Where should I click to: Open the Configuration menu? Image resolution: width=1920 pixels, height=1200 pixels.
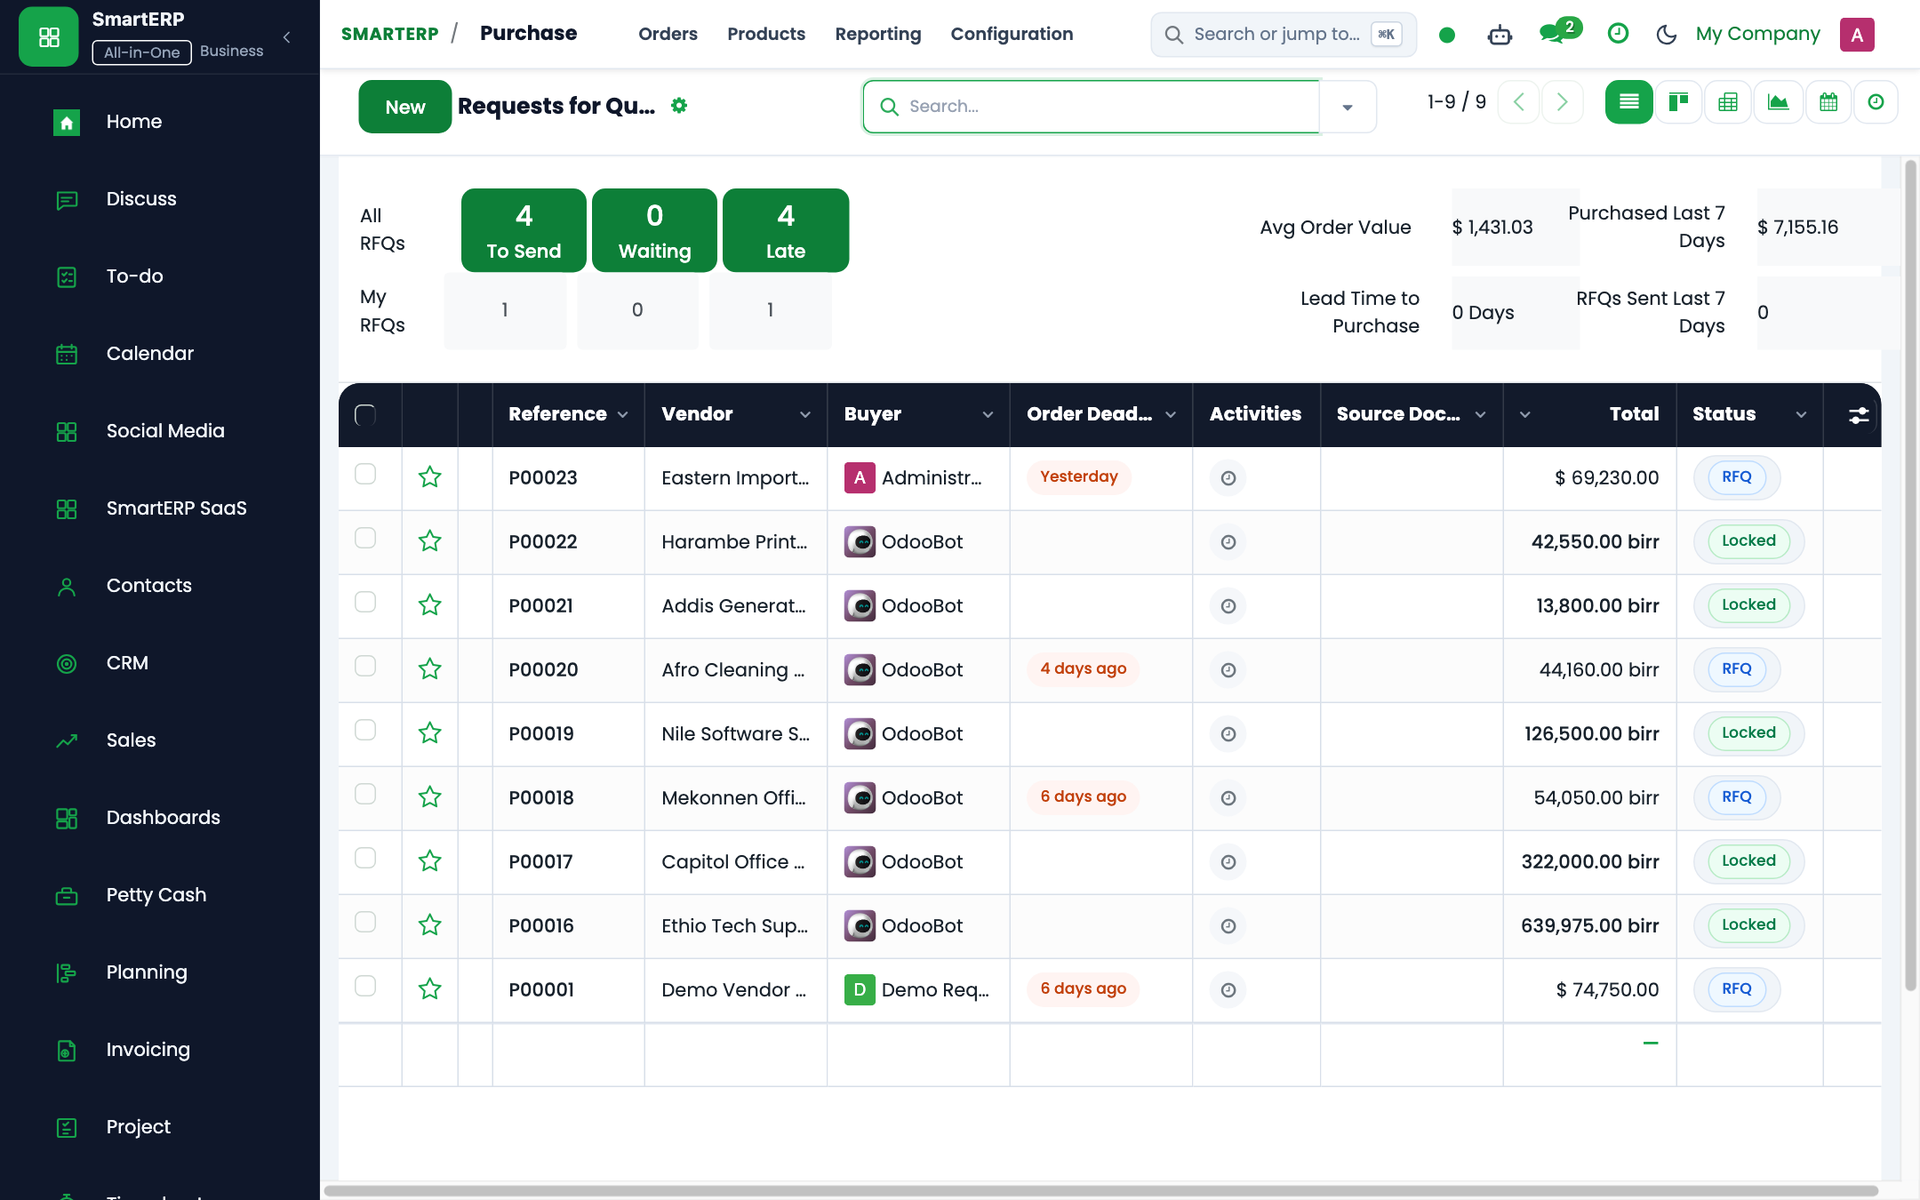pyautogui.click(x=1012, y=34)
